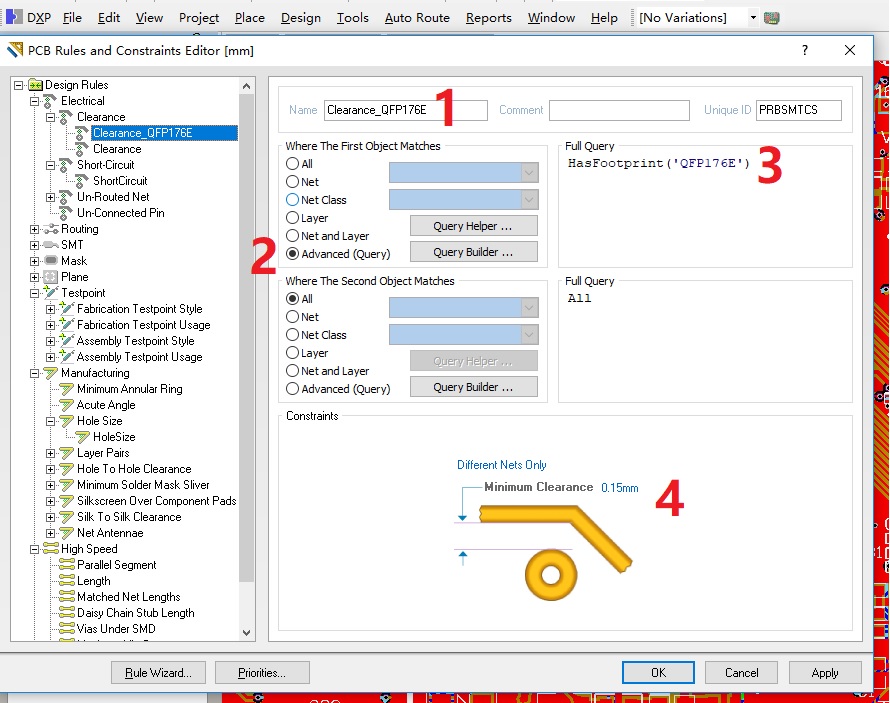Click the SMT category icon
Viewport: 890px width, 703px height.
[x=51, y=245]
